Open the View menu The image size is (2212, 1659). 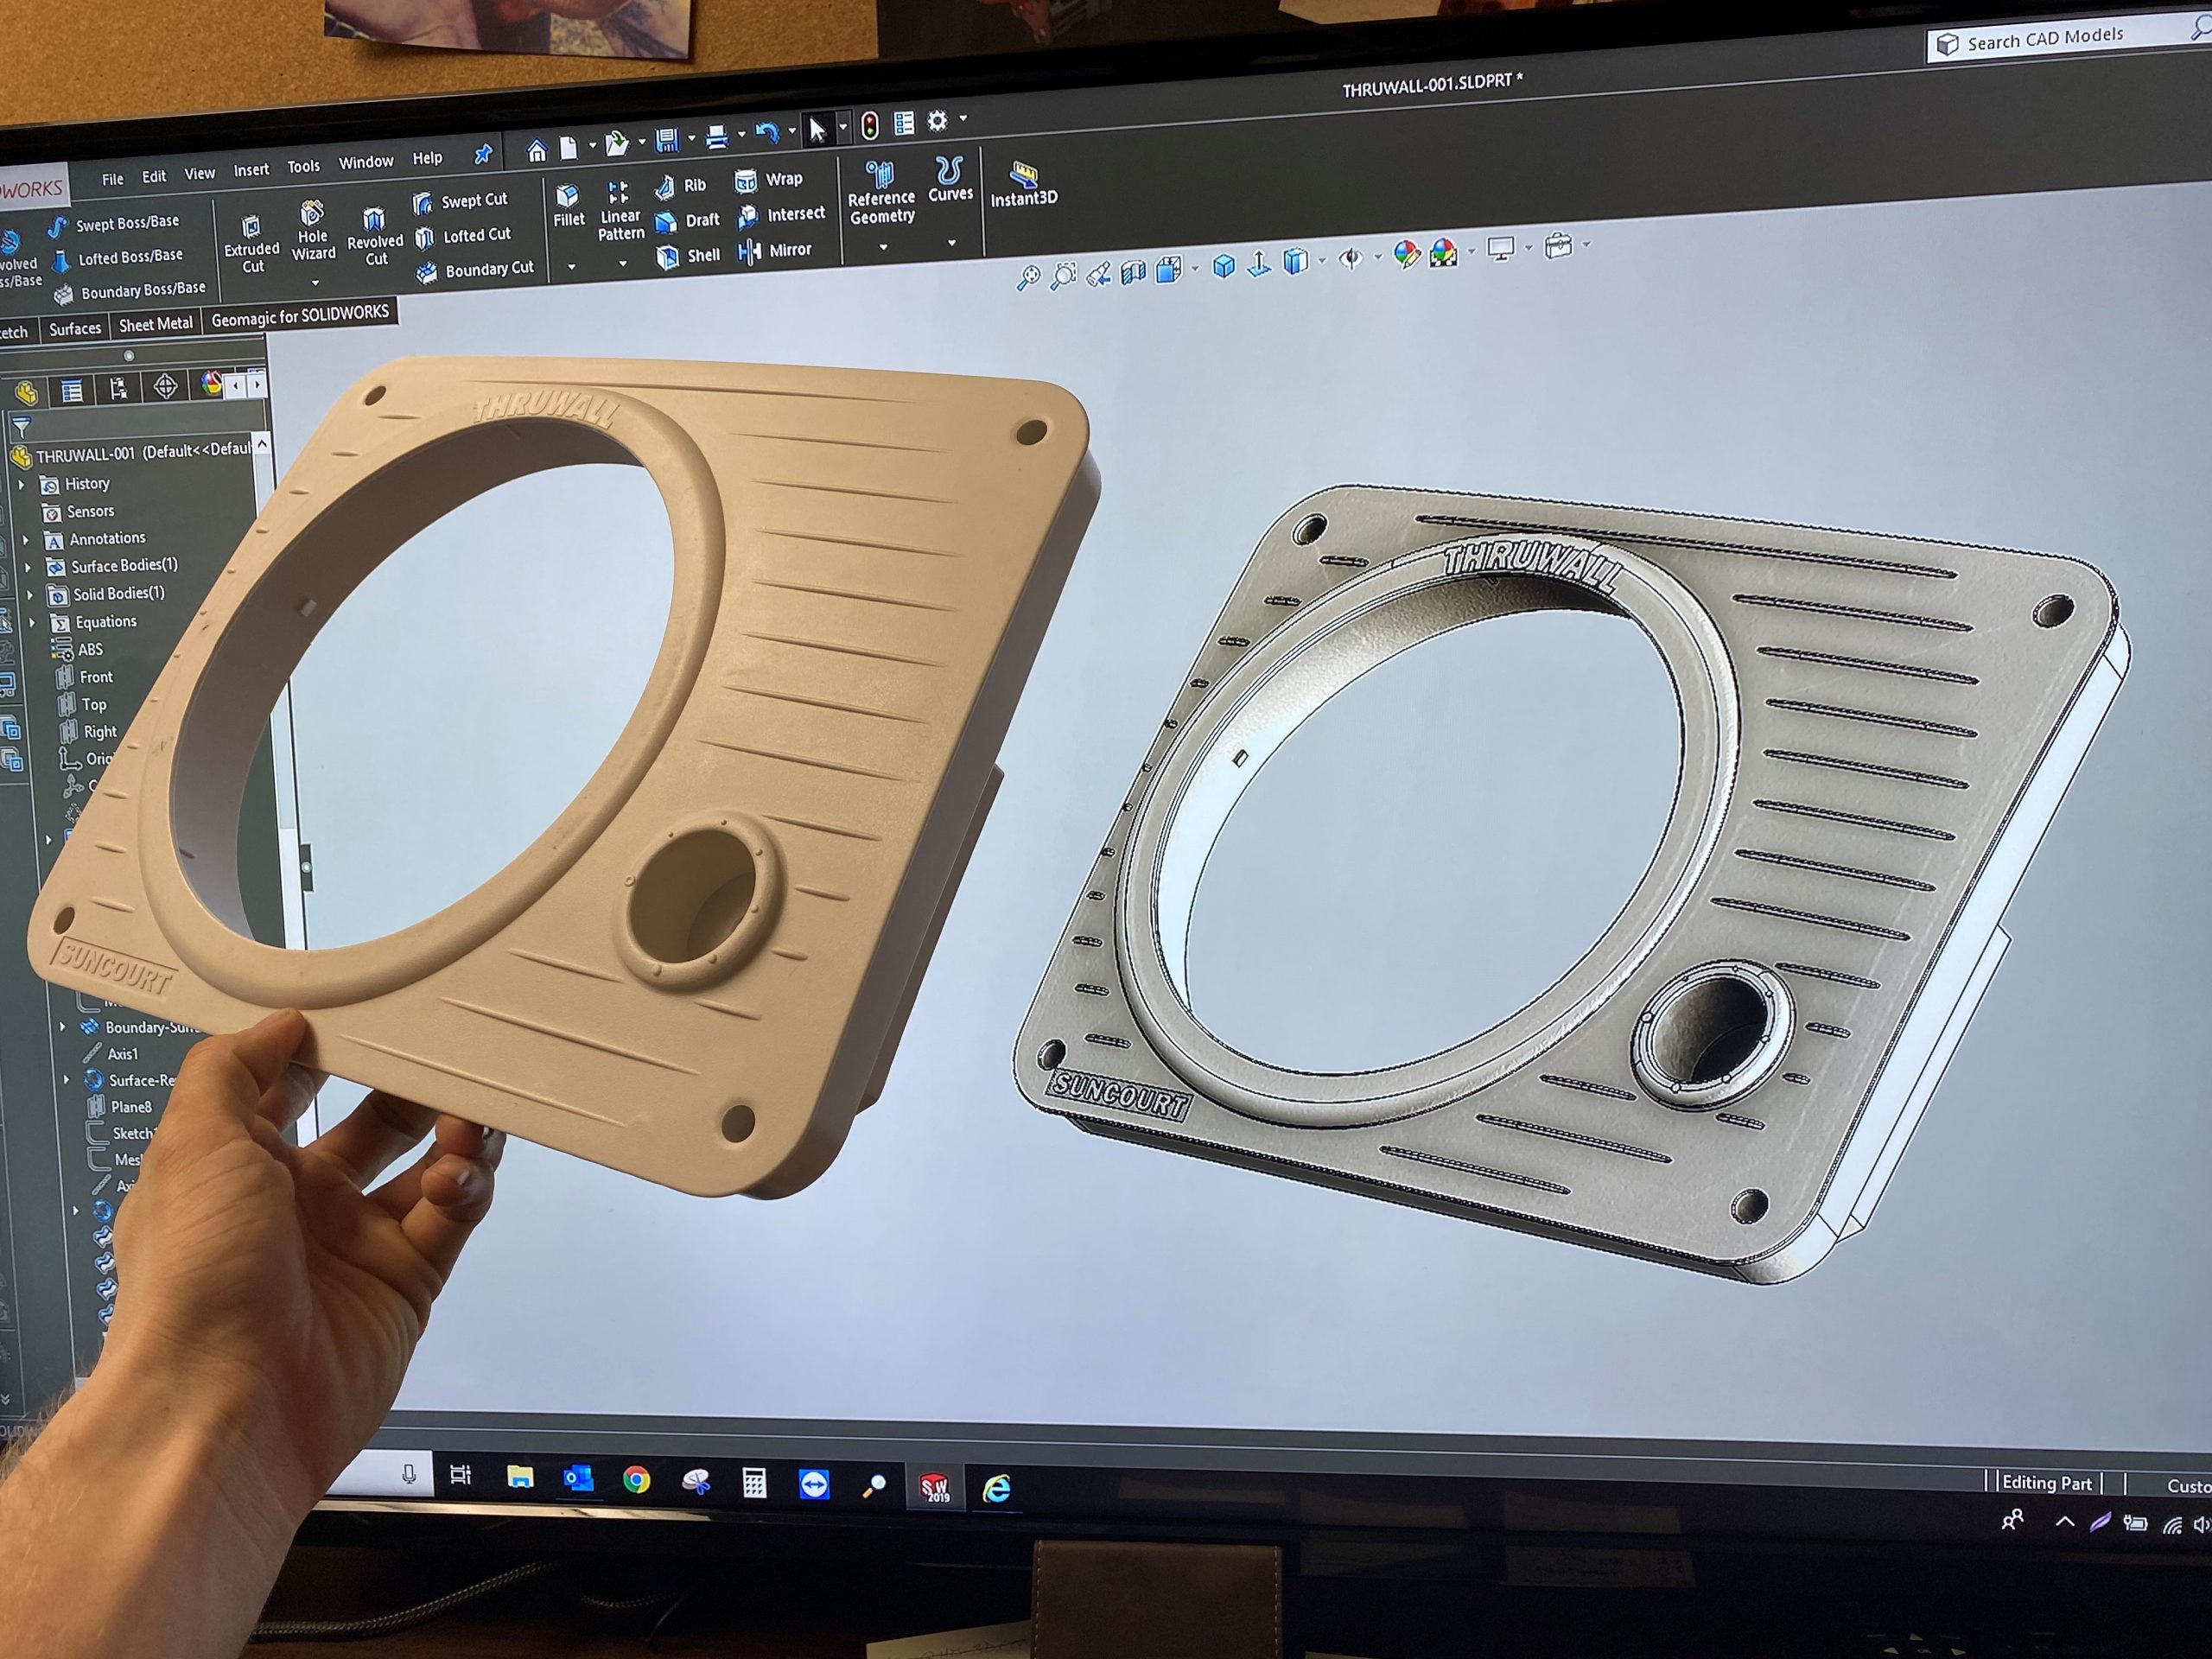pyautogui.click(x=200, y=173)
